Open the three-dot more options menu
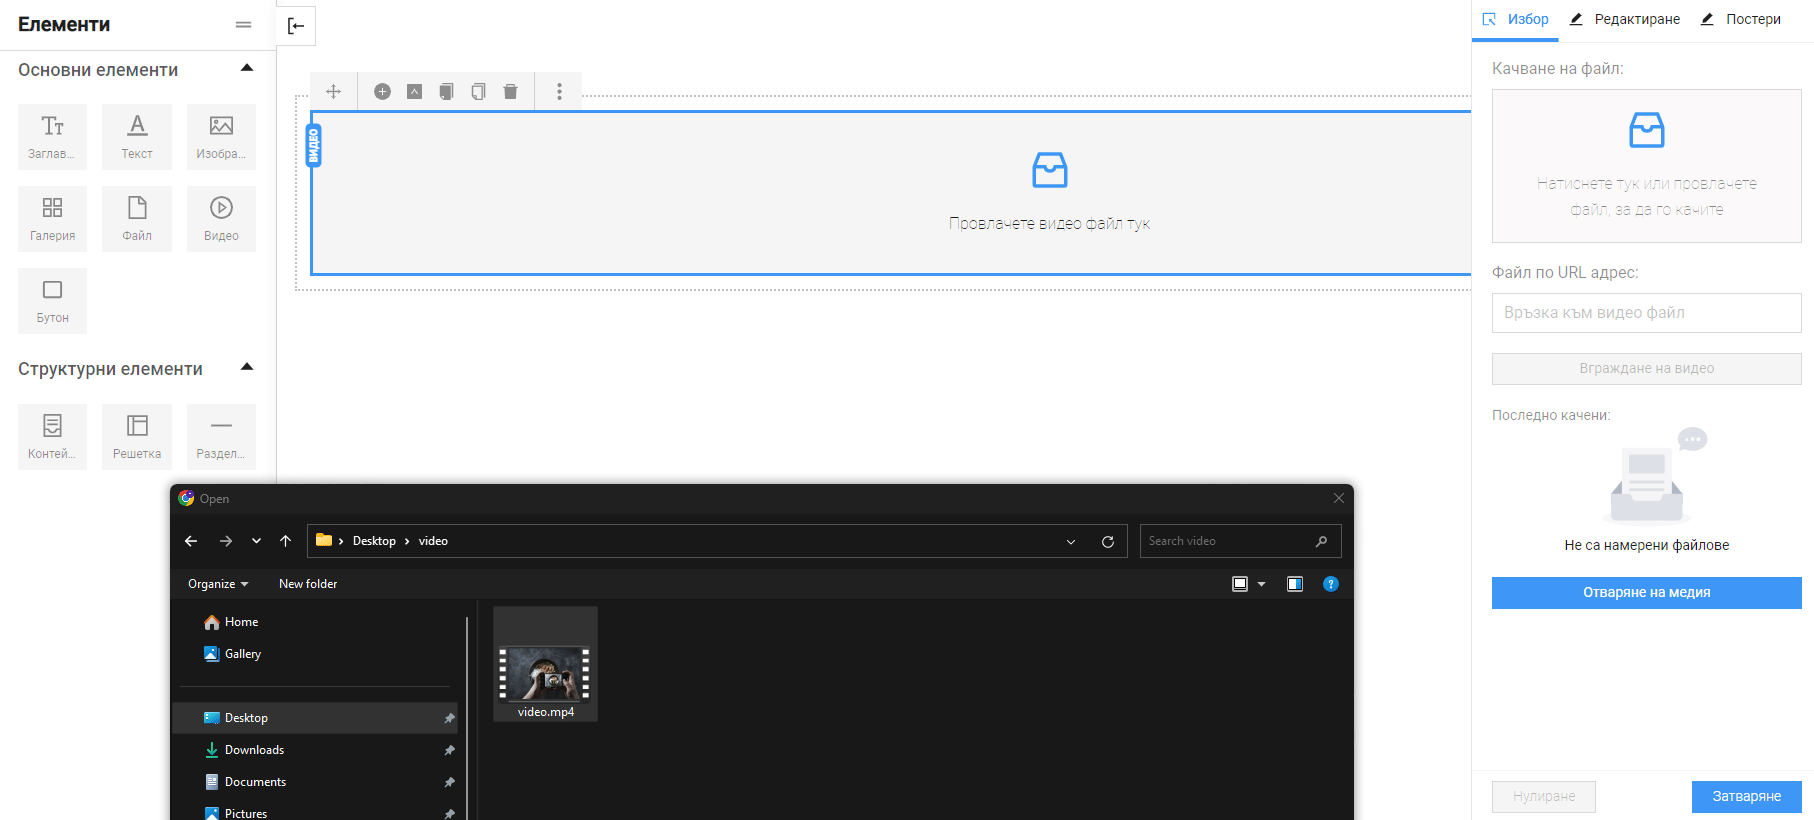This screenshot has width=1814, height=820. coord(559,92)
